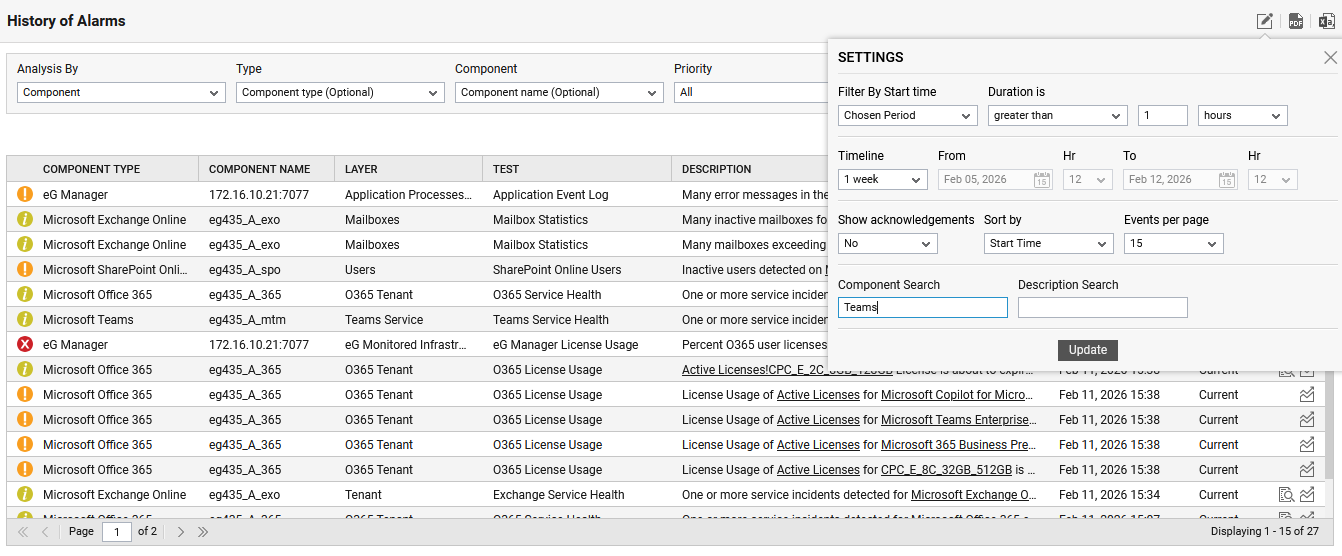Sort by the DESCRIPTION column header
Screen dimensions: 1342x556
[716, 169]
